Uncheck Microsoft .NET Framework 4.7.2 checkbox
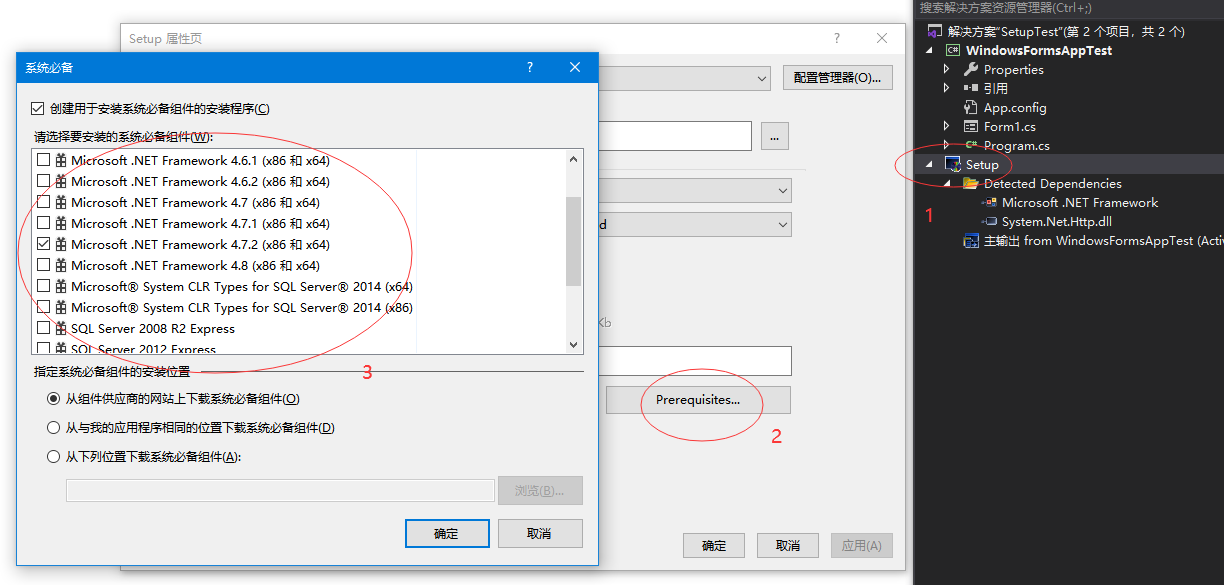The width and height of the screenshot is (1224, 585). coord(43,244)
